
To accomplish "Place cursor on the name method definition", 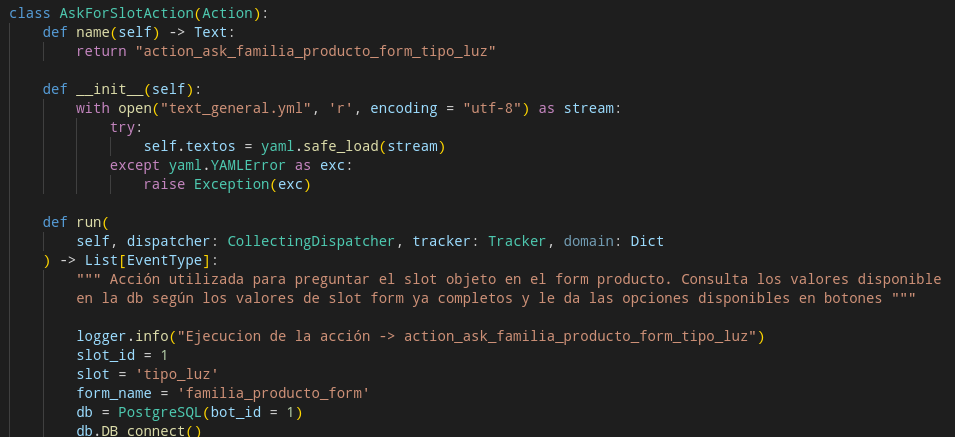I will [x=97, y=32].
